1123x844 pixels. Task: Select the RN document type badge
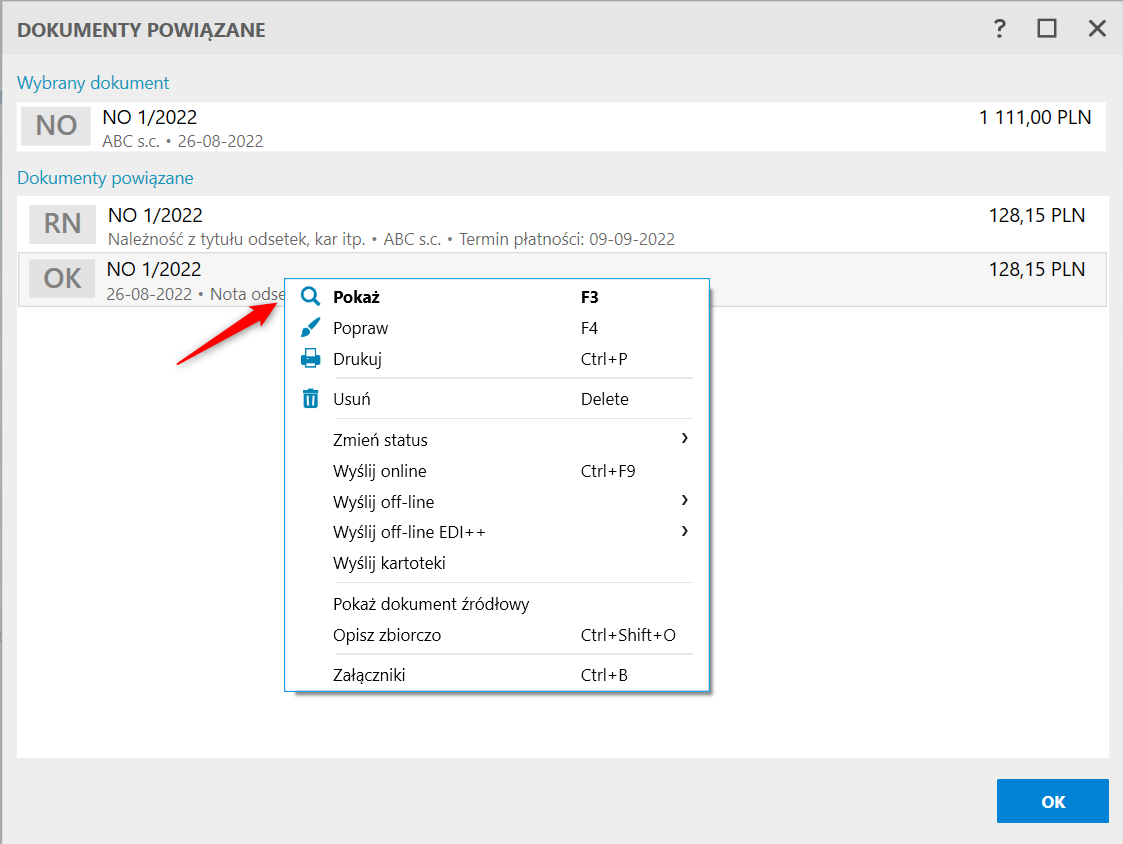tap(62, 224)
